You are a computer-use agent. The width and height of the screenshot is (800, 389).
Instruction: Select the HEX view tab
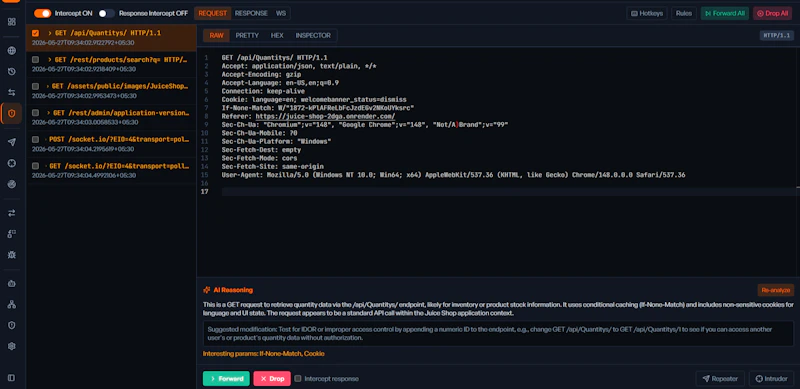click(x=277, y=35)
